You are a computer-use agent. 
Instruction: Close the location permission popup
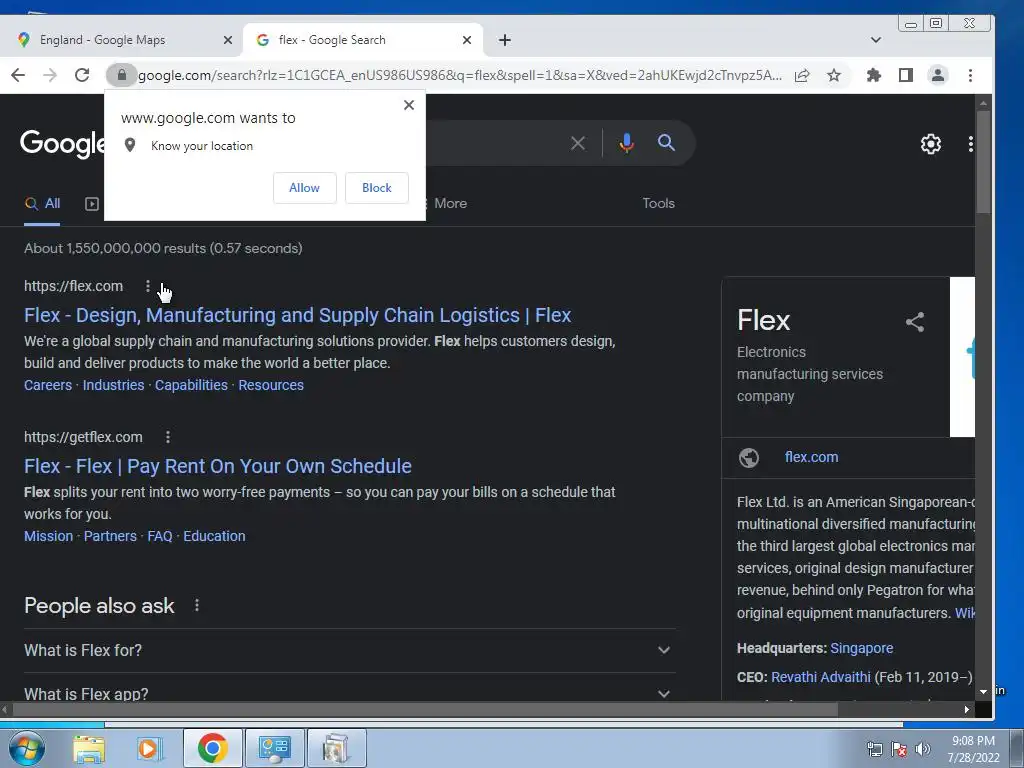[x=409, y=104]
